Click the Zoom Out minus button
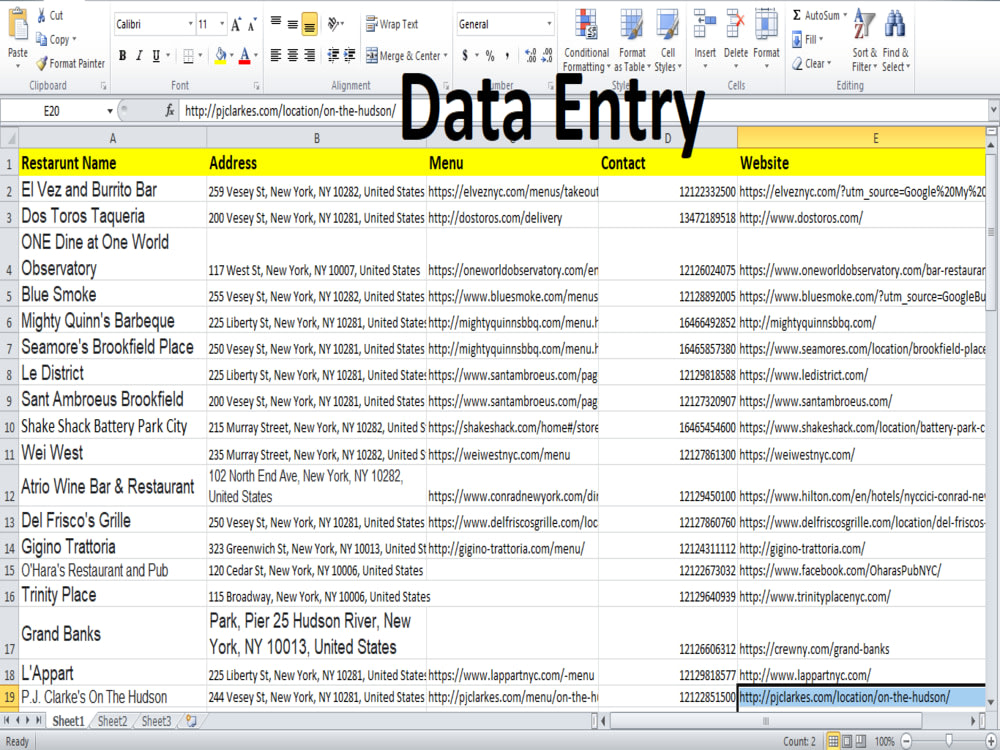 pyautogui.click(x=906, y=741)
